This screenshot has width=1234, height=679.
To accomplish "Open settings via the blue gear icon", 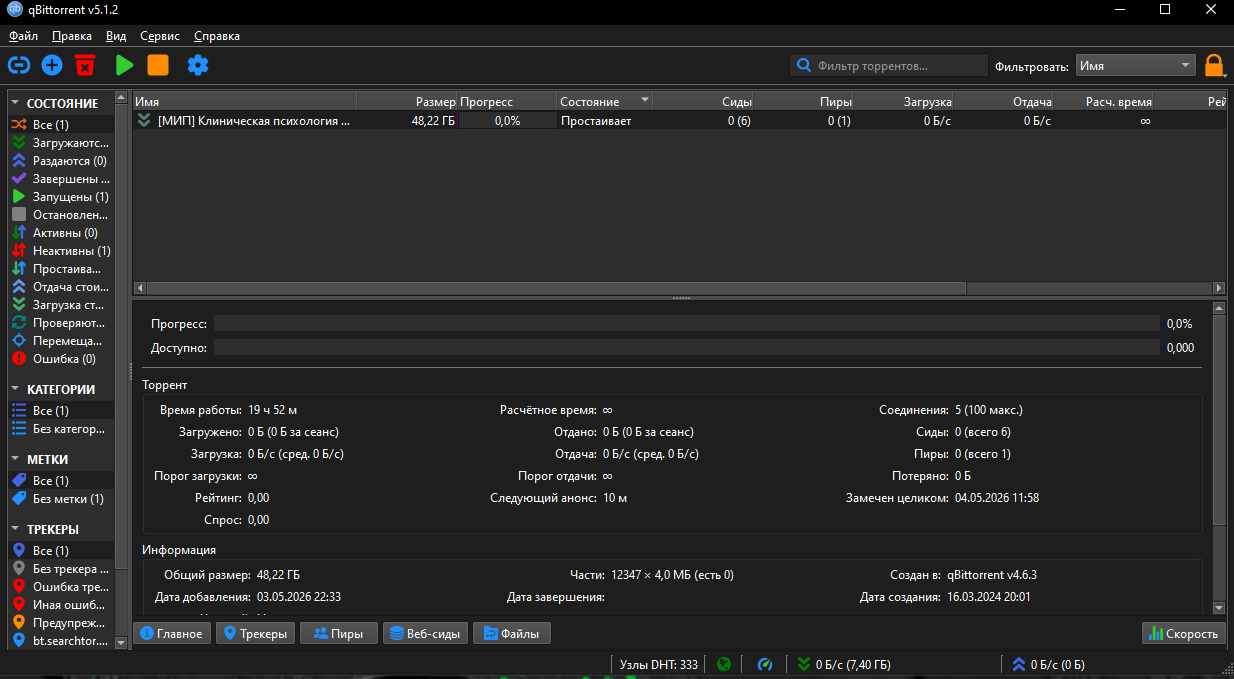I will click(198, 65).
